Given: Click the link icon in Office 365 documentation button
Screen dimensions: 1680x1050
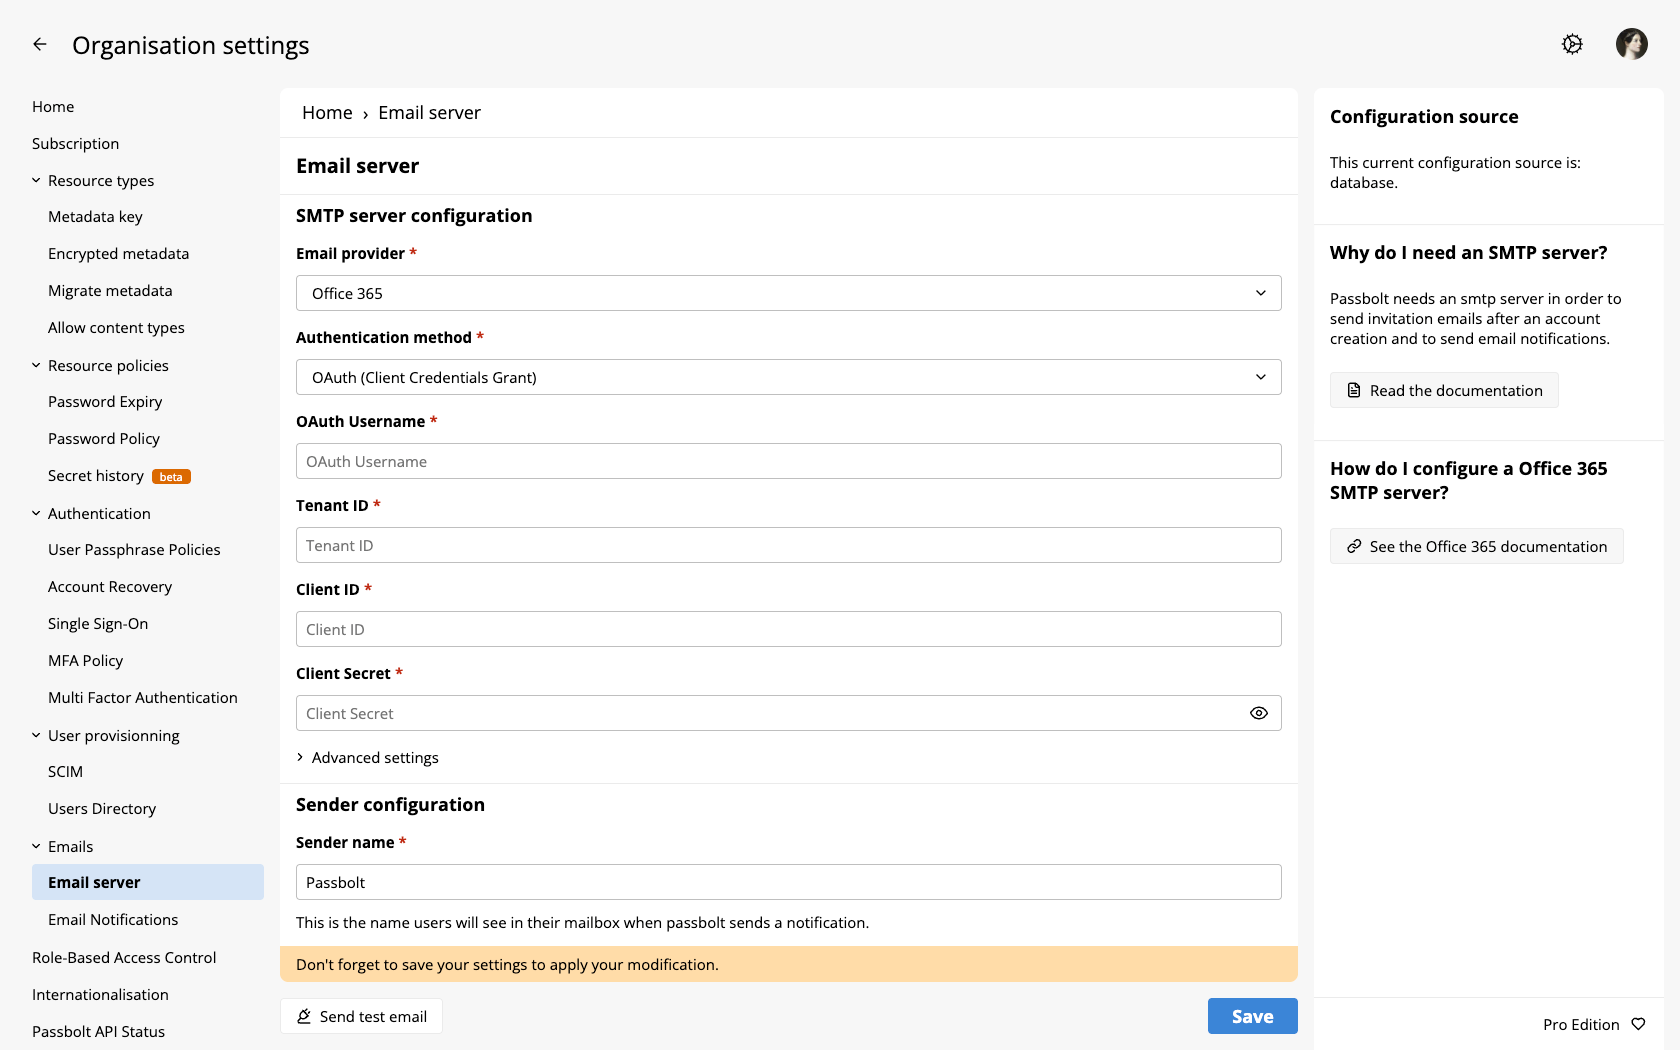Looking at the screenshot, I should coord(1354,546).
